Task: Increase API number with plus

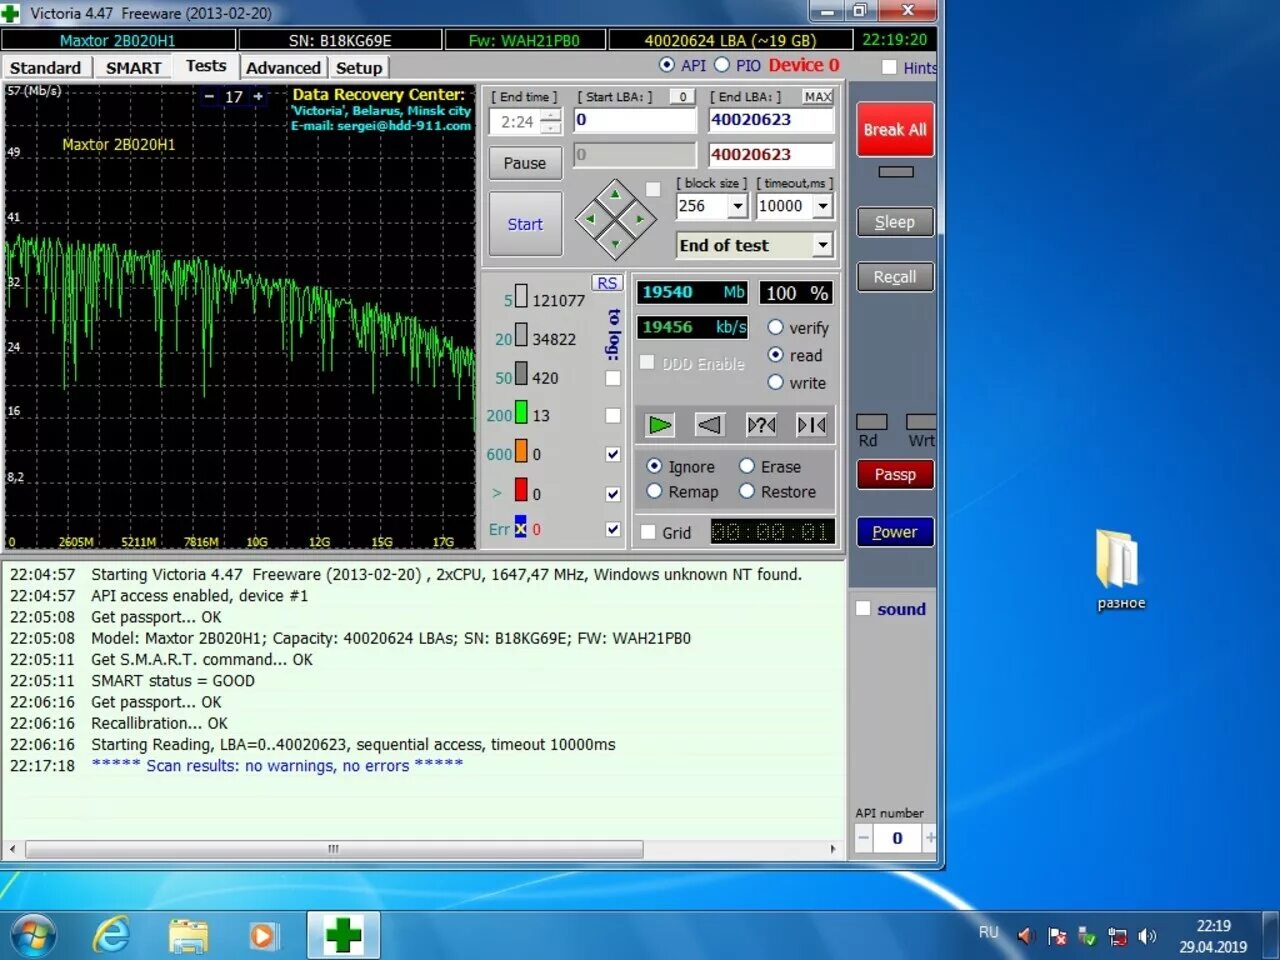Action: coord(930,838)
